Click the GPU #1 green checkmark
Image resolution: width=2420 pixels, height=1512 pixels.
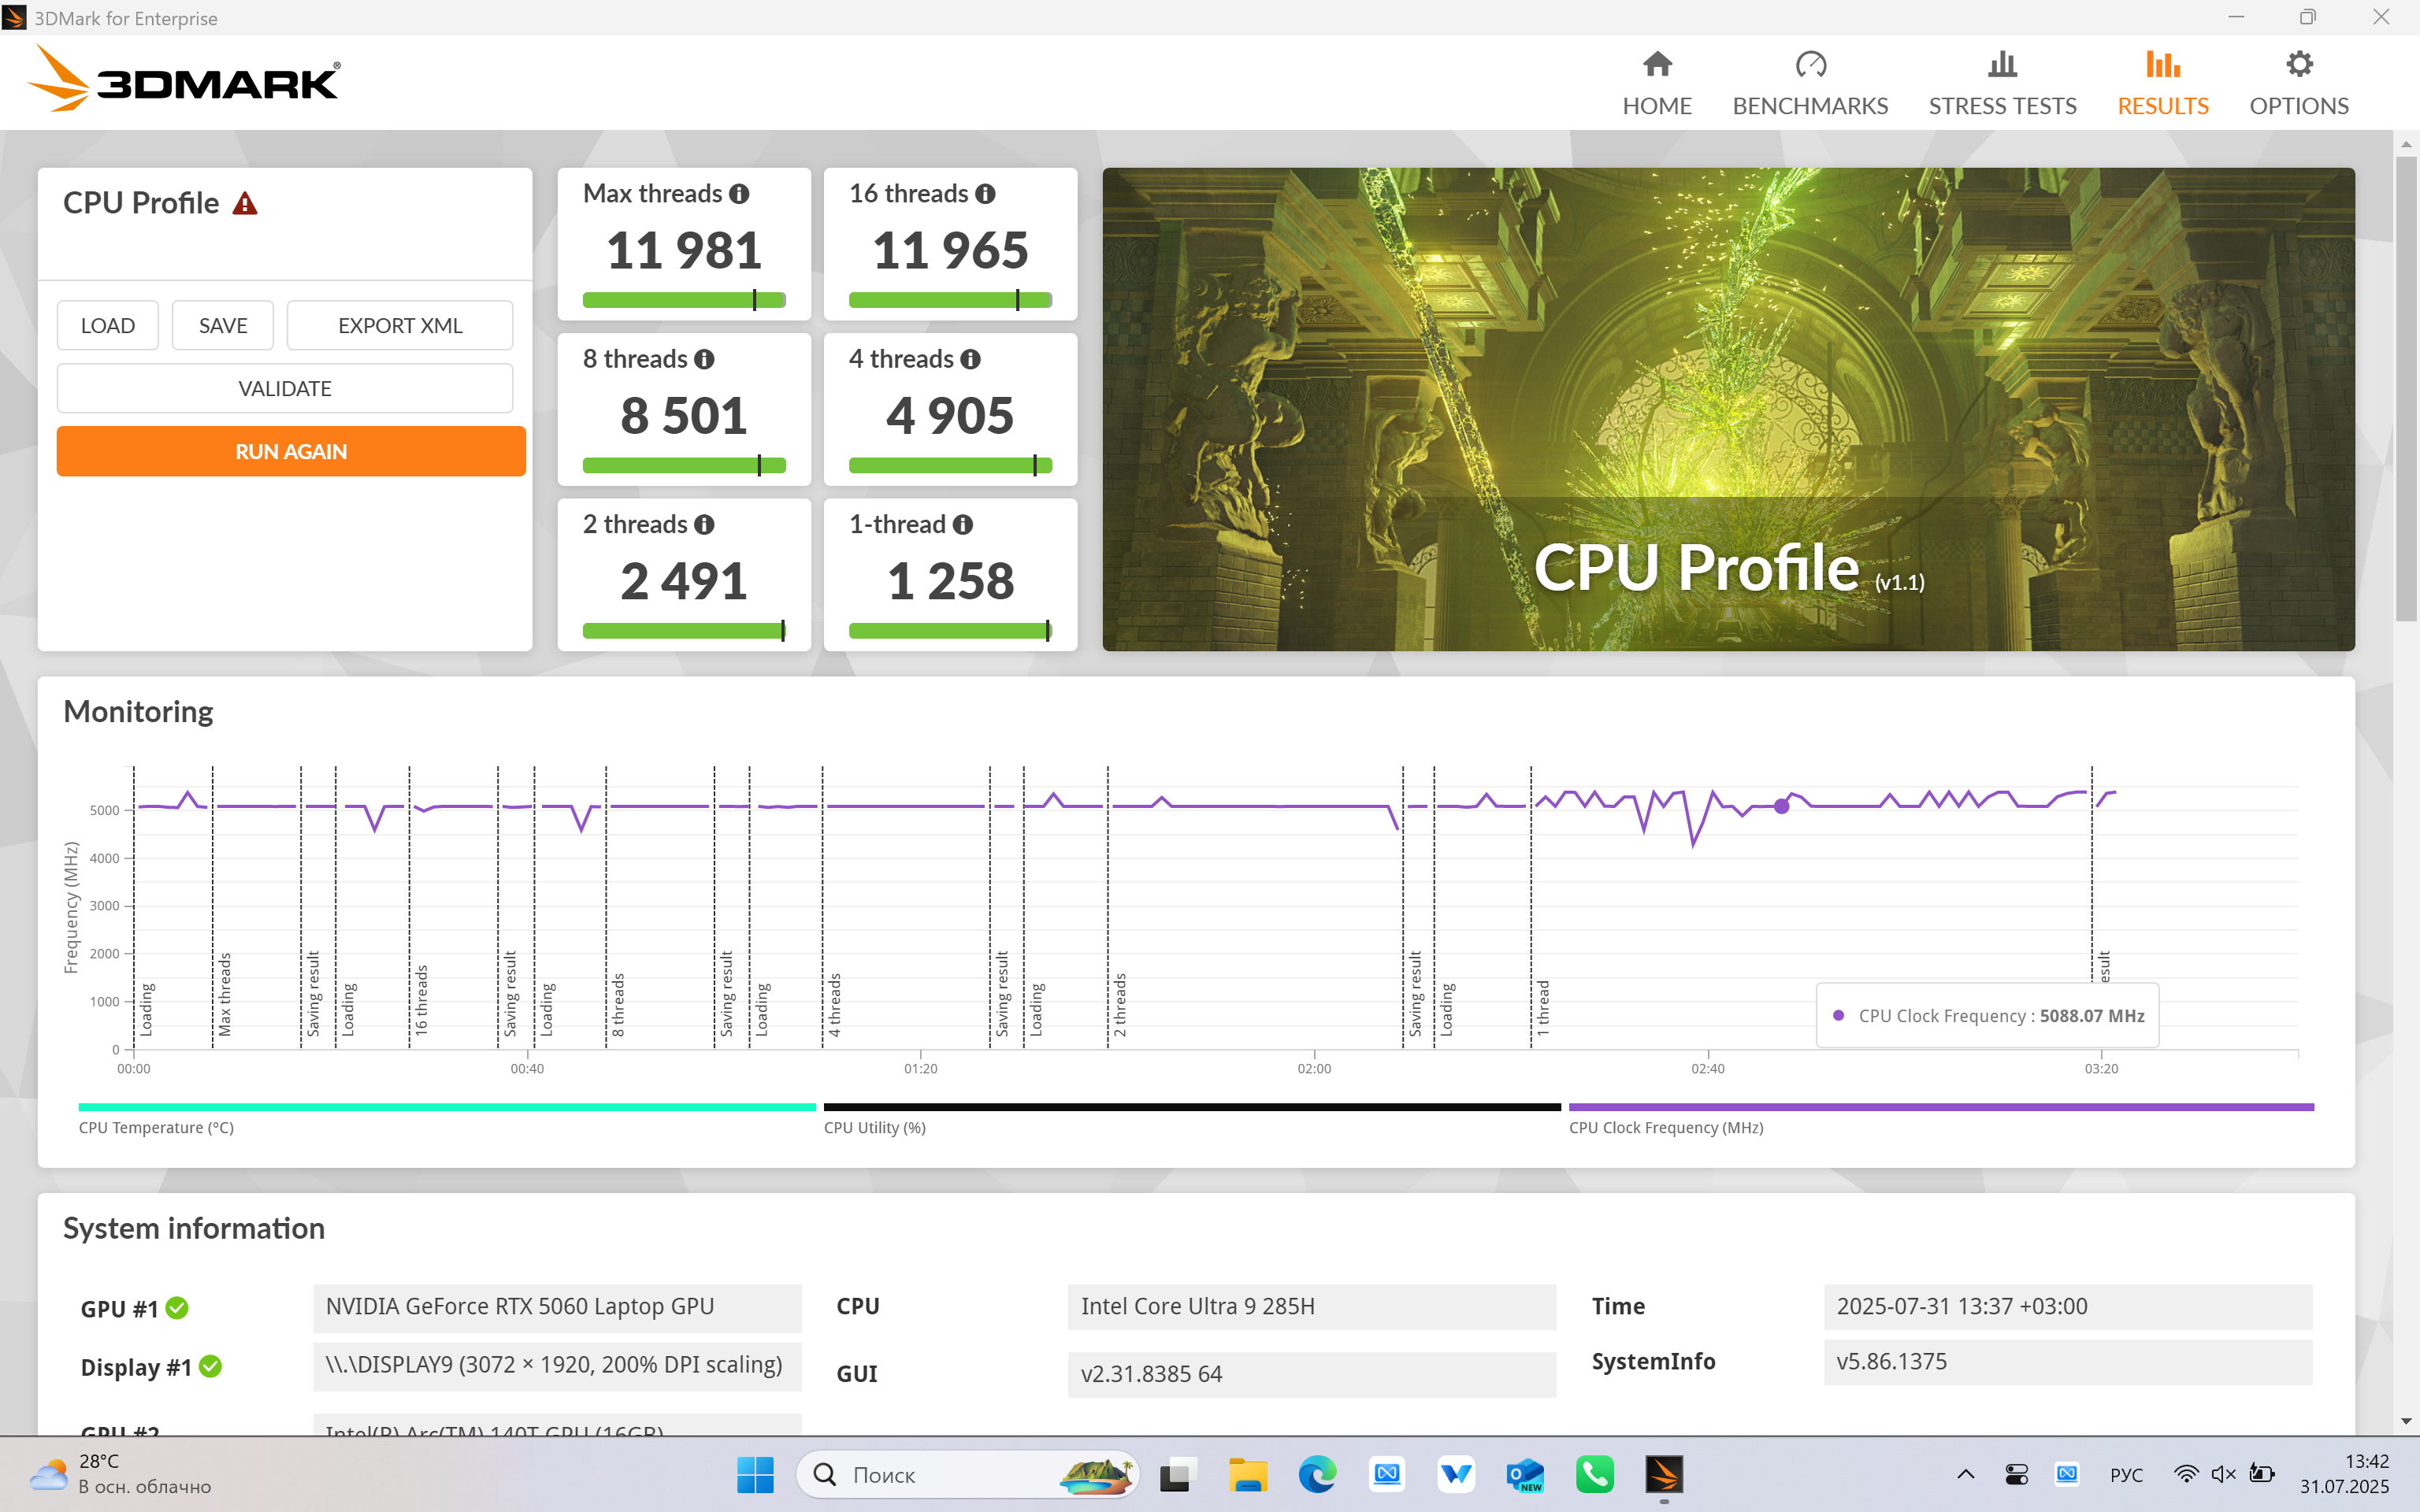coord(177,1308)
